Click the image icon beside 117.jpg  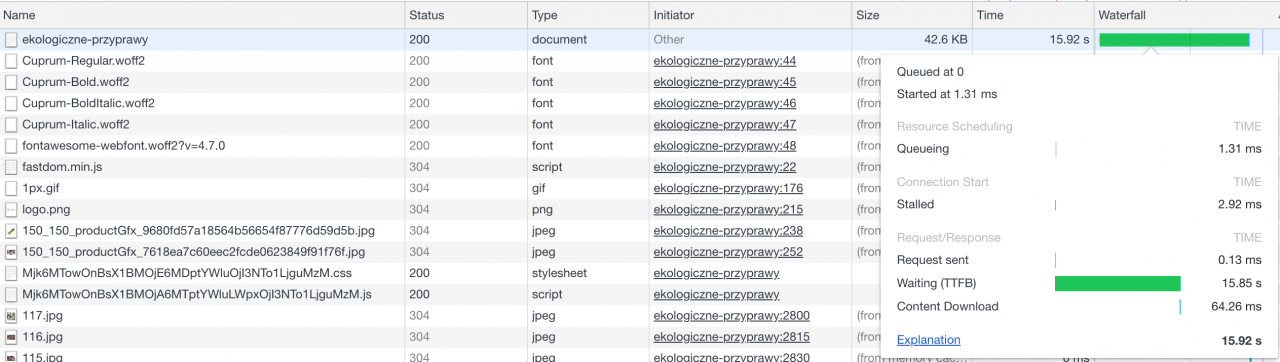click(11, 315)
